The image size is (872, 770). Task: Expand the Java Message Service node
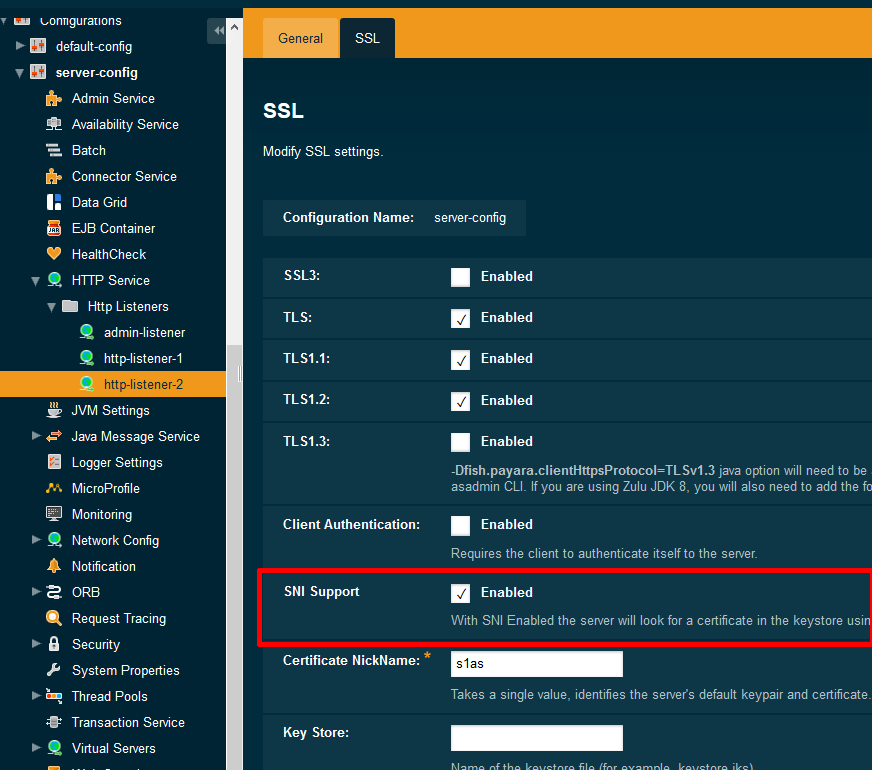coord(37,436)
